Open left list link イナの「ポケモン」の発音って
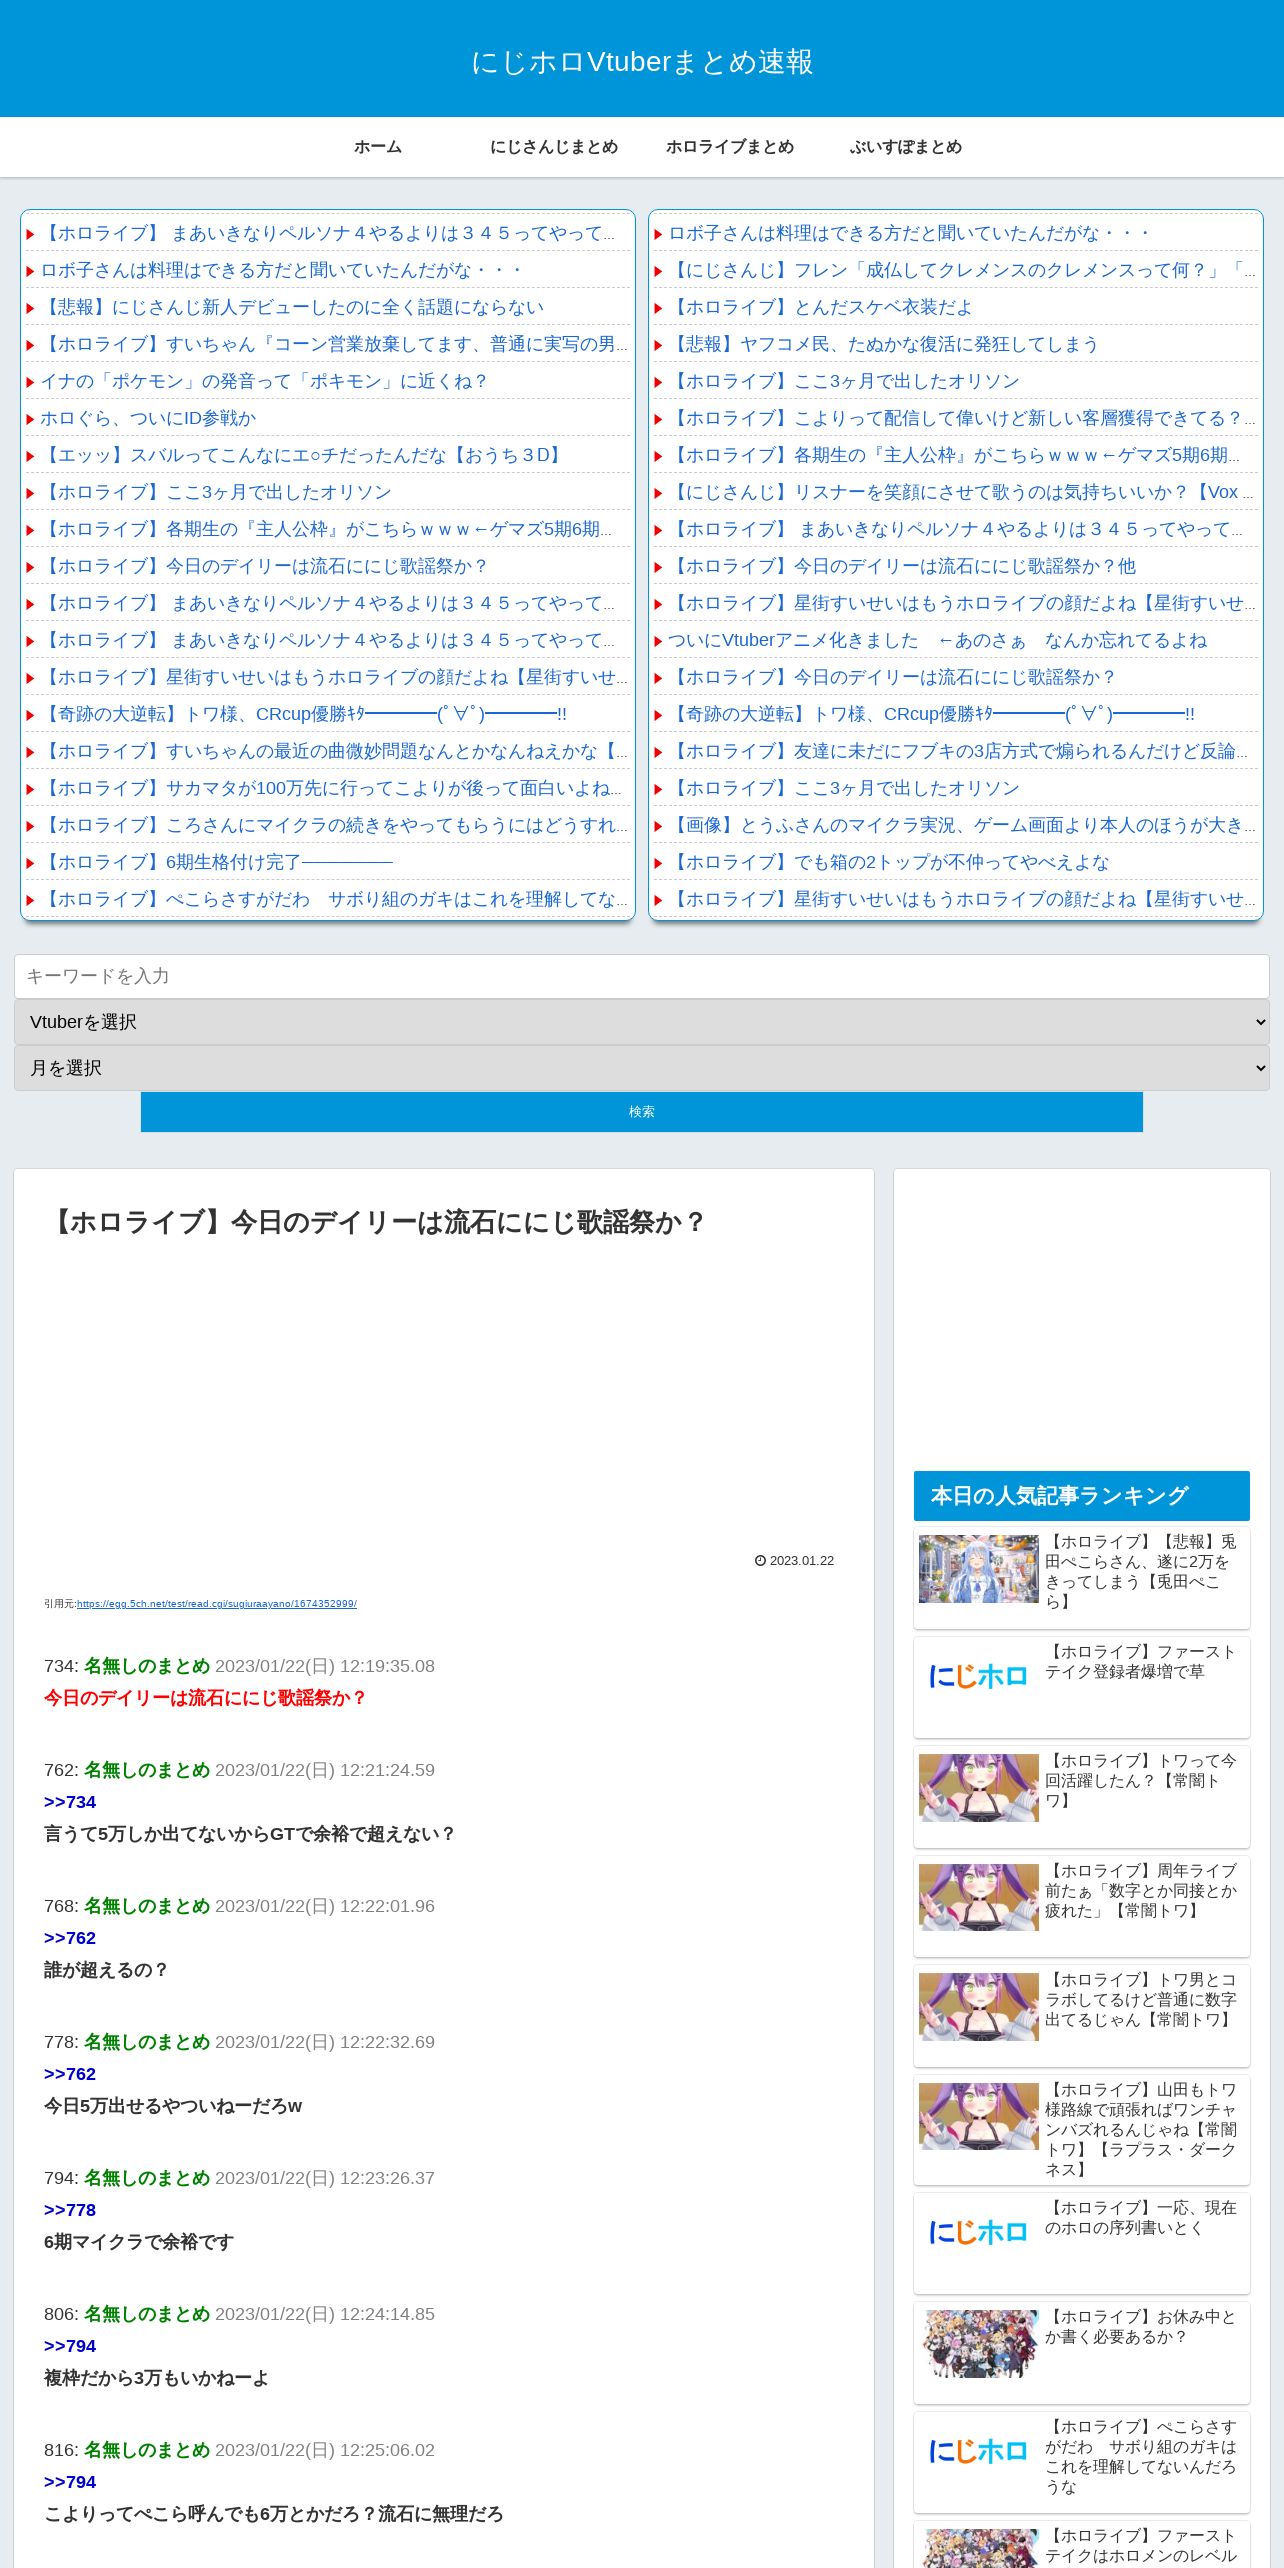 click(264, 381)
